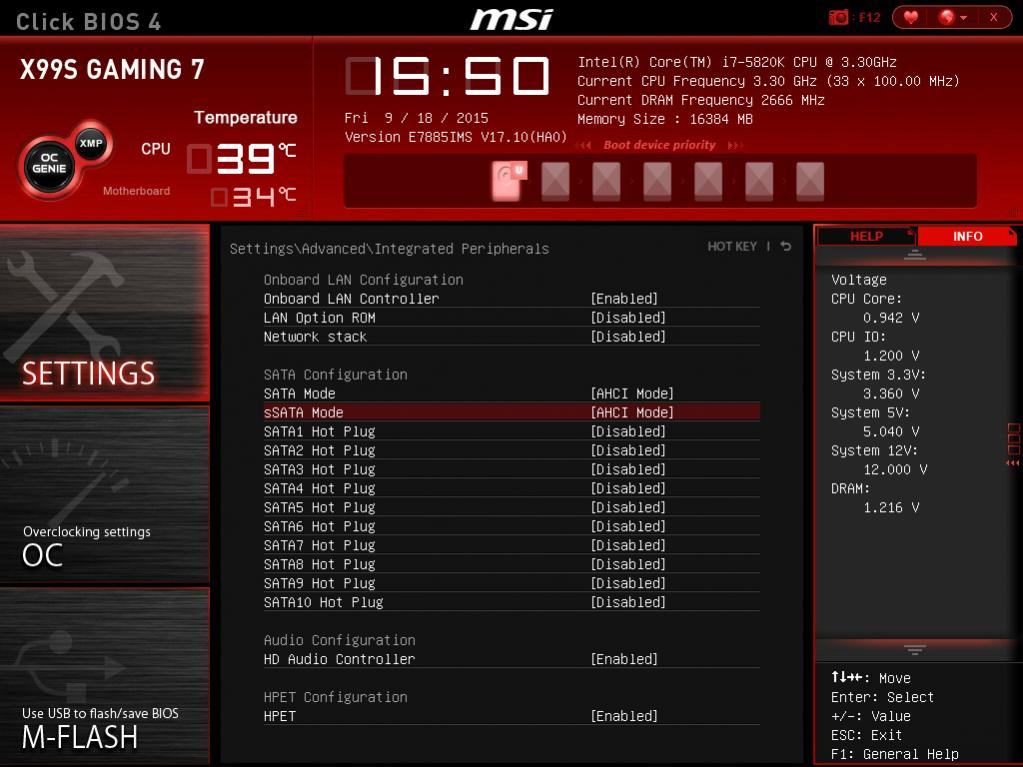This screenshot has width=1023, height=767.
Task: Click the date Fri 9 / 18 / 2015
Action: 416,118
